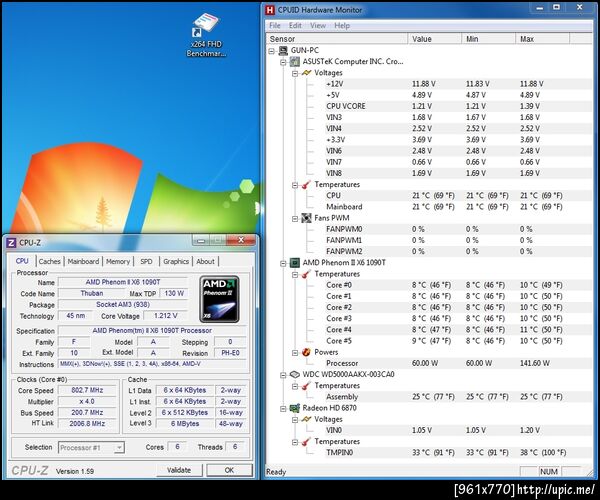Click the Phenom Temperatures thermometer icon
This screenshot has width=600, height=500.
pos(306,274)
